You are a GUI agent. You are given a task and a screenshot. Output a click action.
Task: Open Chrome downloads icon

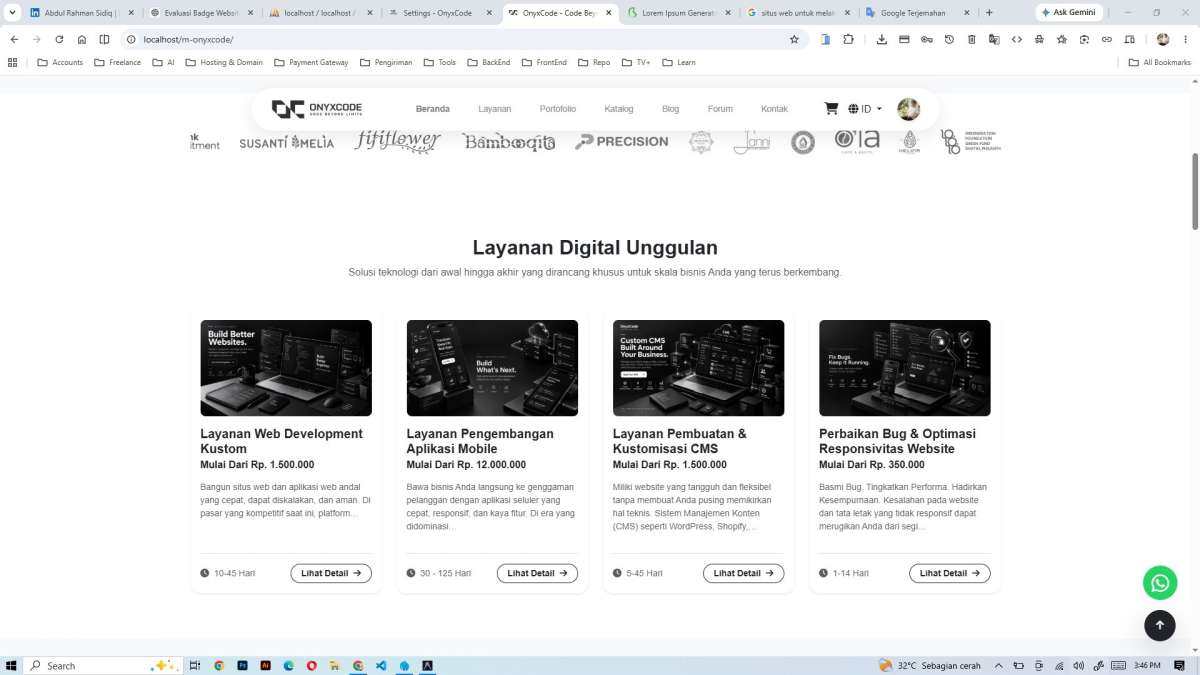[x=881, y=39]
